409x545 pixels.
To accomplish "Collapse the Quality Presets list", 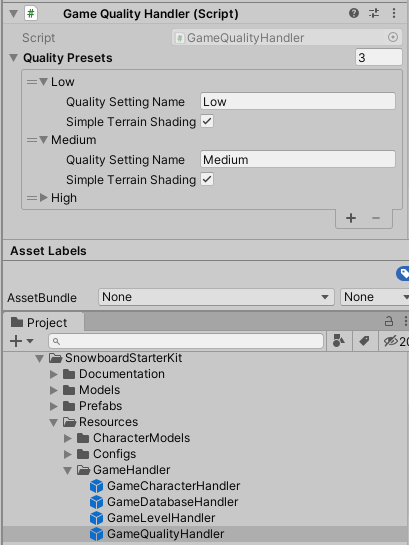I will point(14,58).
